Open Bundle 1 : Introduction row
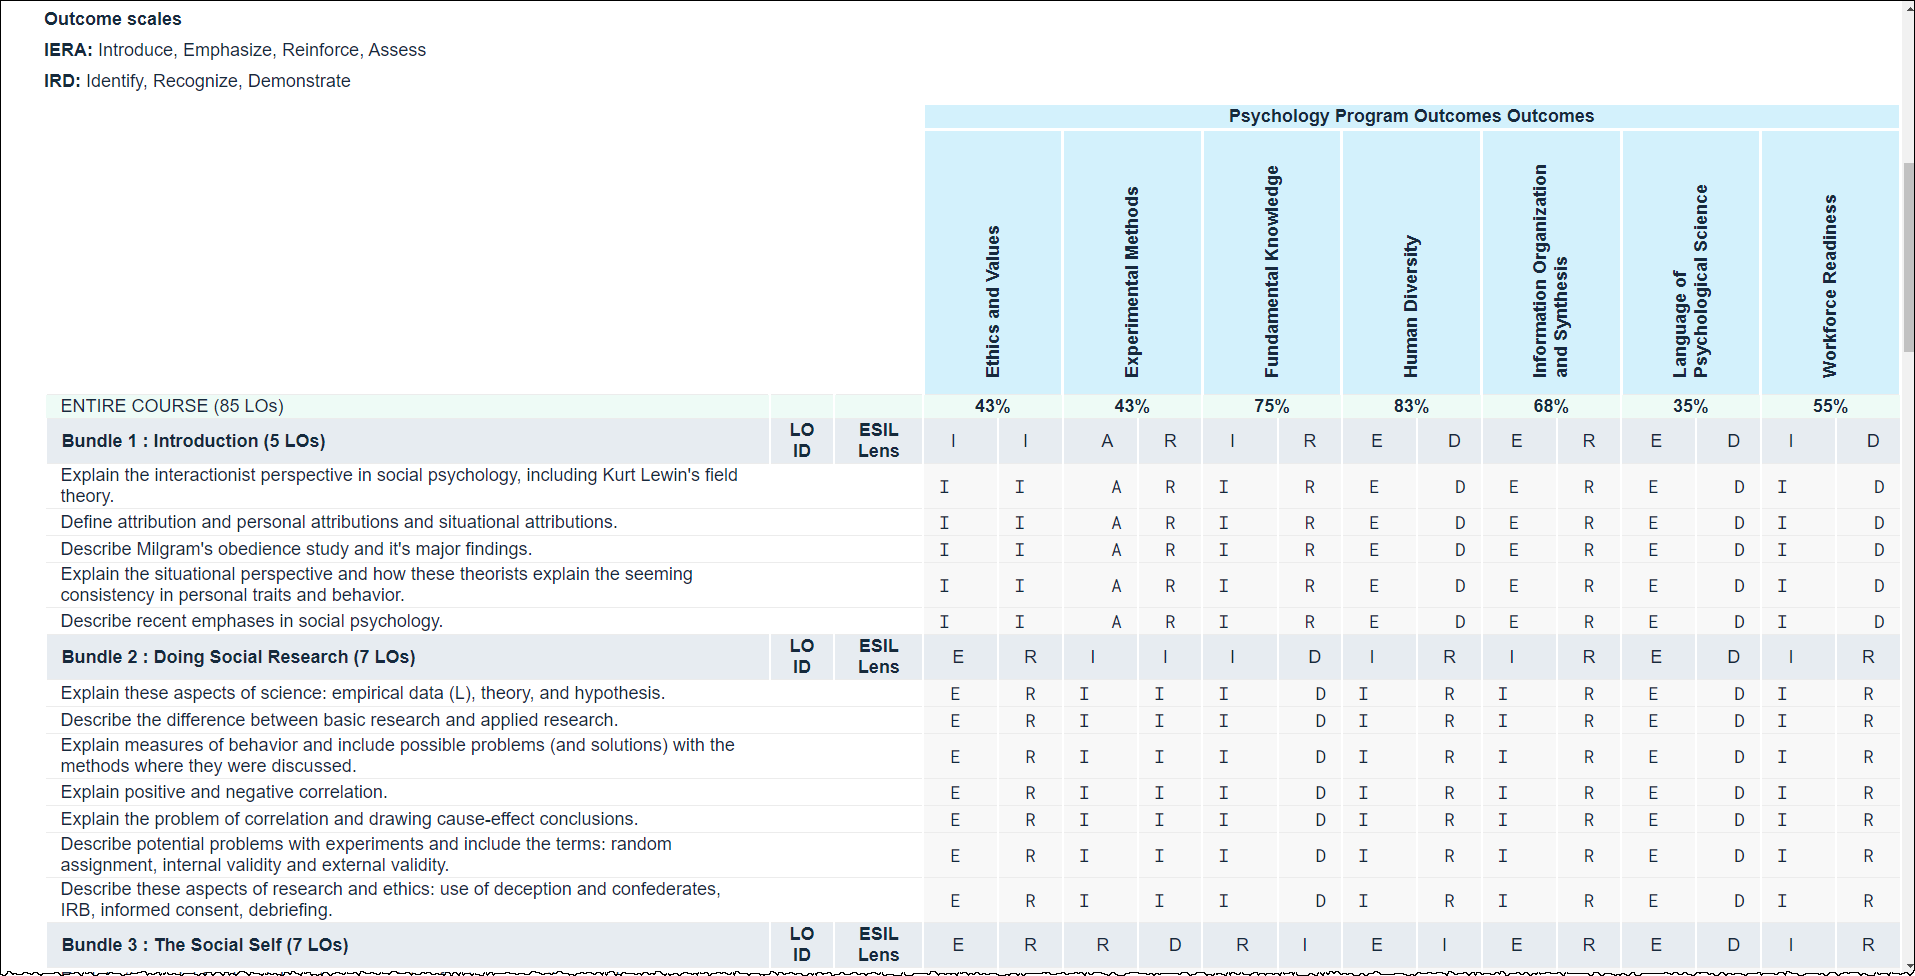The height and width of the screenshot is (976, 1915). pos(193,441)
